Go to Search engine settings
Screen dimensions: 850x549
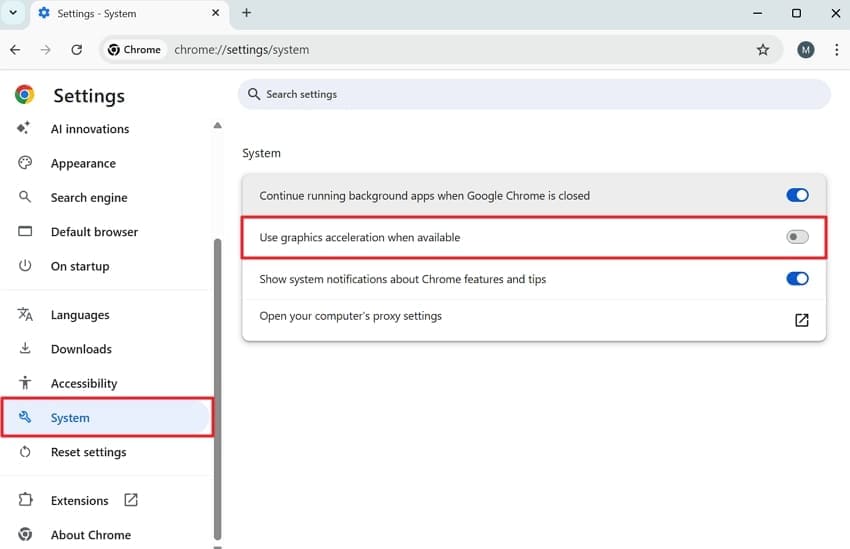pos(89,197)
